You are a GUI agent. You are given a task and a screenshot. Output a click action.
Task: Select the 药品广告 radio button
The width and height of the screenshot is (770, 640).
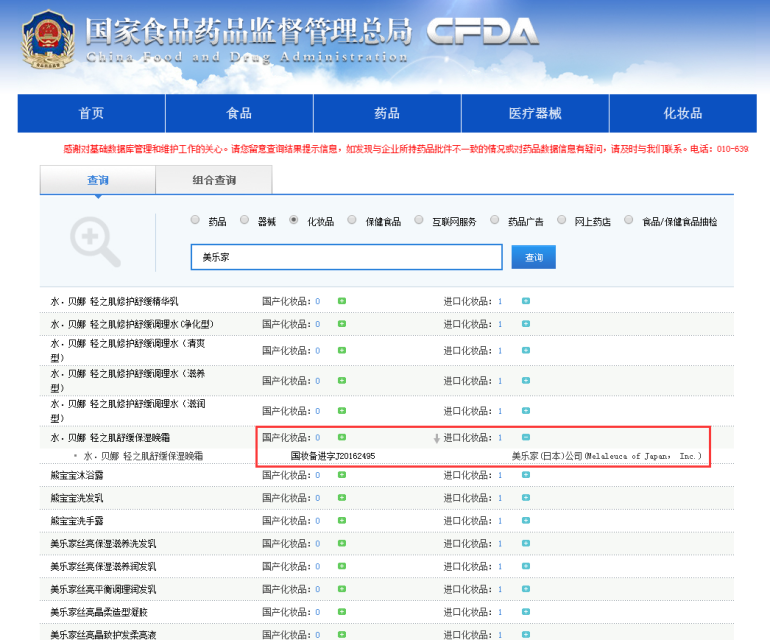pyautogui.click(x=495, y=220)
